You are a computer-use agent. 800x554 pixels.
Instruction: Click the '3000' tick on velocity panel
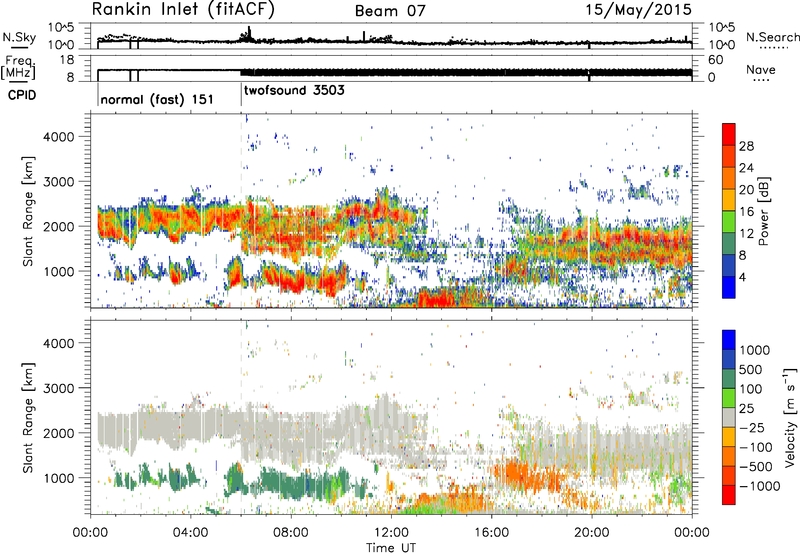coord(58,388)
